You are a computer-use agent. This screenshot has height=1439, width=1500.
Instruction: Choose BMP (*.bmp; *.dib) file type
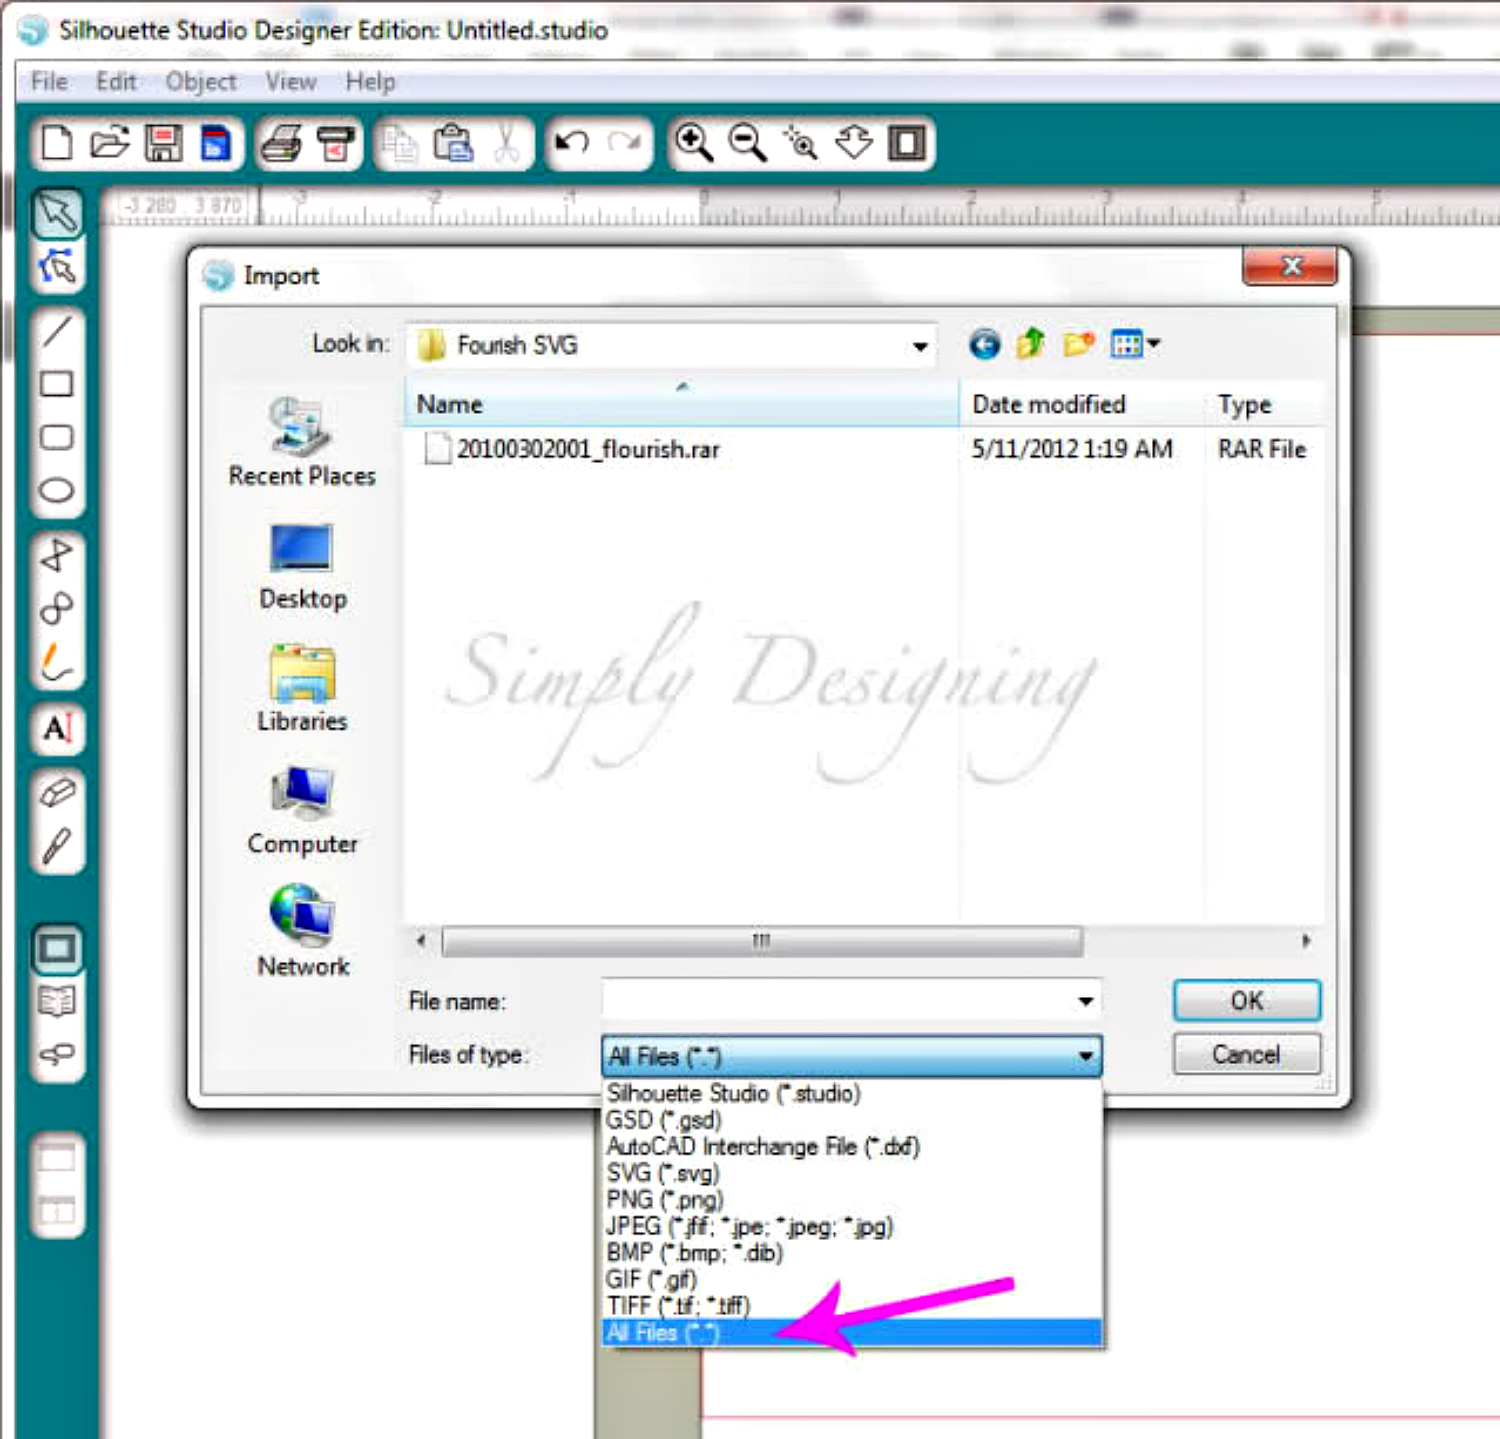pos(852,1252)
